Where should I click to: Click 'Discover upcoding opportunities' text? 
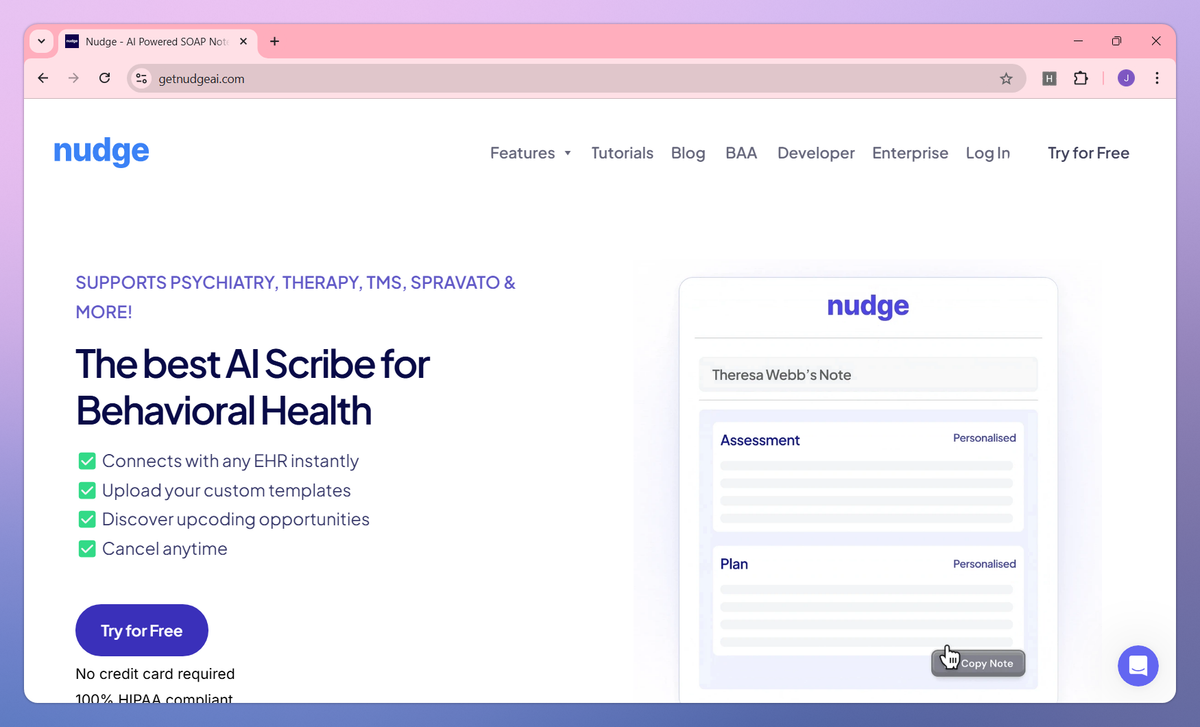[236, 519]
